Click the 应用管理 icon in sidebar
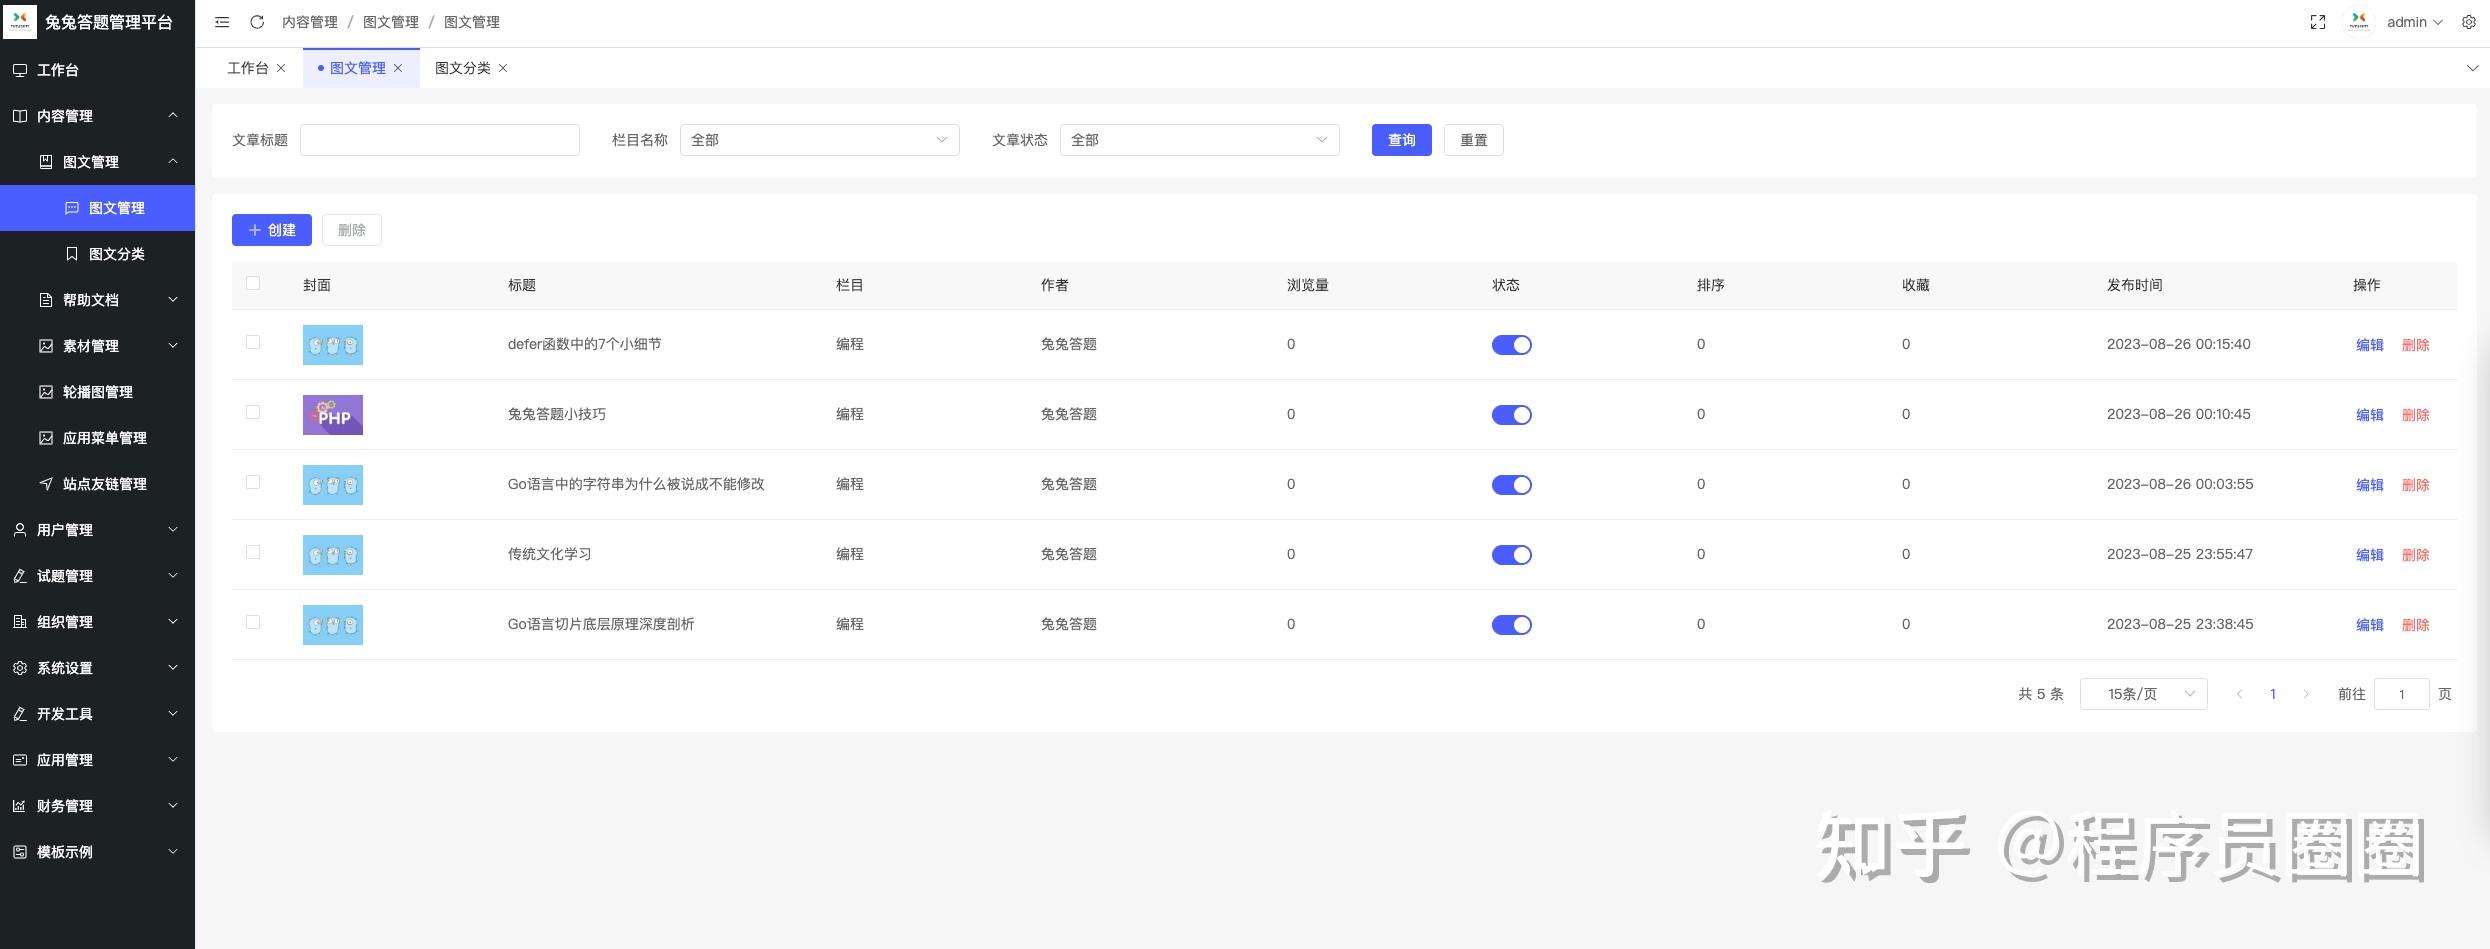 click(x=20, y=760)
